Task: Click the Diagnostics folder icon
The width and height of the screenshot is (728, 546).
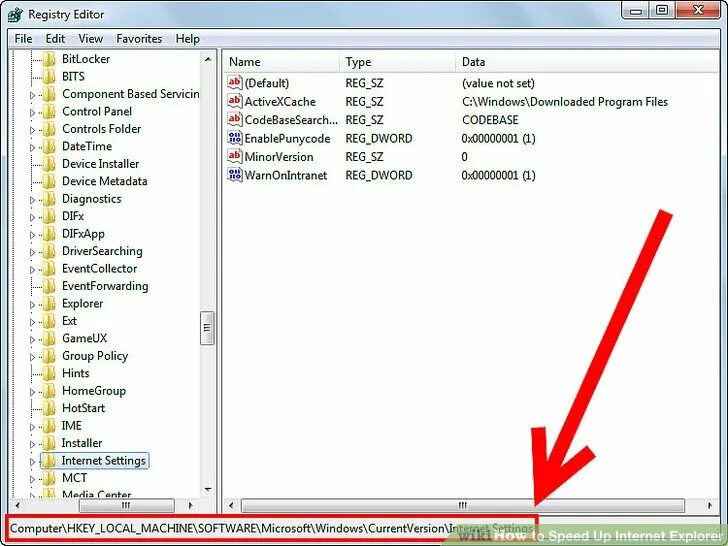Action: tap(49, 199)
